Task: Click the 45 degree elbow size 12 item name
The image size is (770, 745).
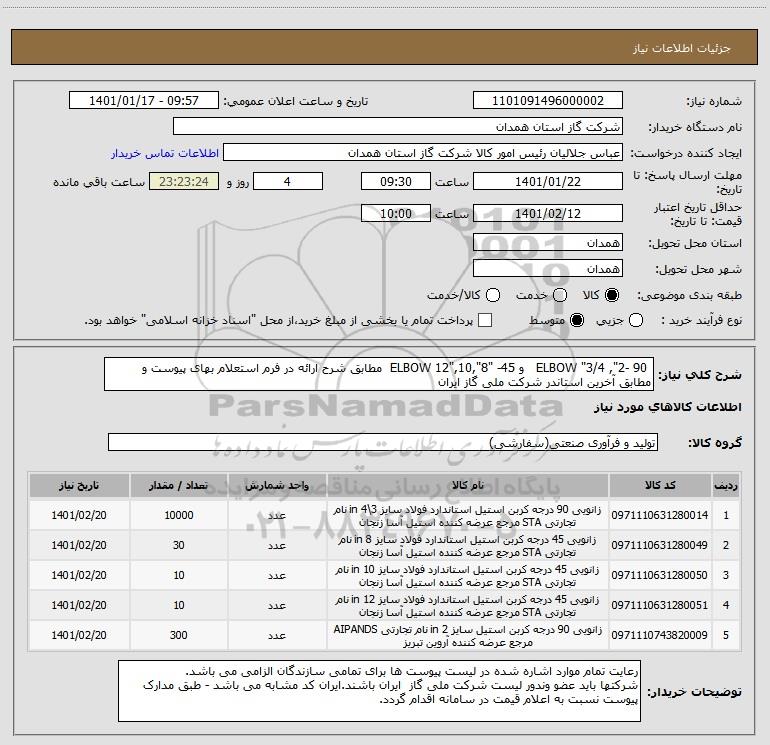Action: click(468, 606)
